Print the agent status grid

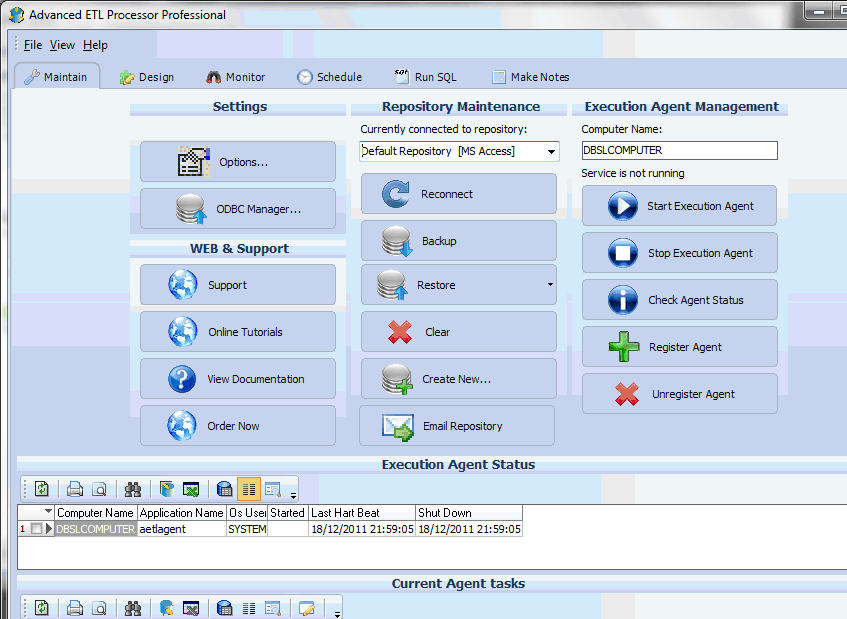75,488
